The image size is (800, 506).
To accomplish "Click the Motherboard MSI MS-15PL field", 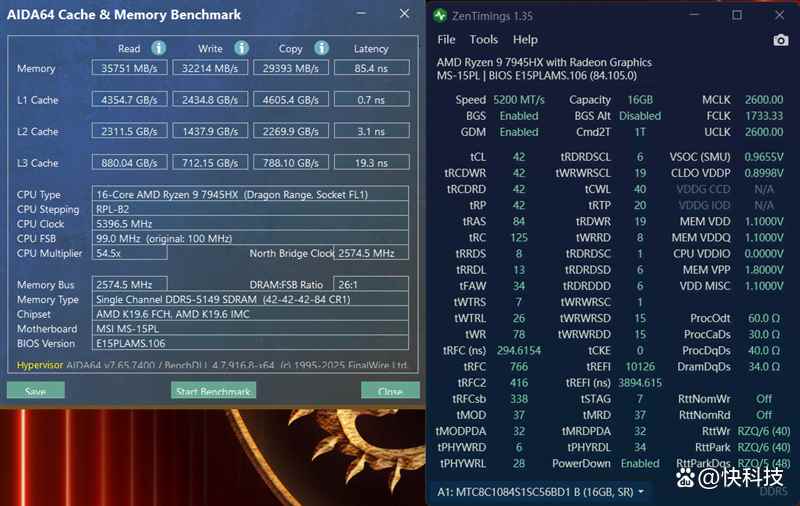I will point(250,329).
